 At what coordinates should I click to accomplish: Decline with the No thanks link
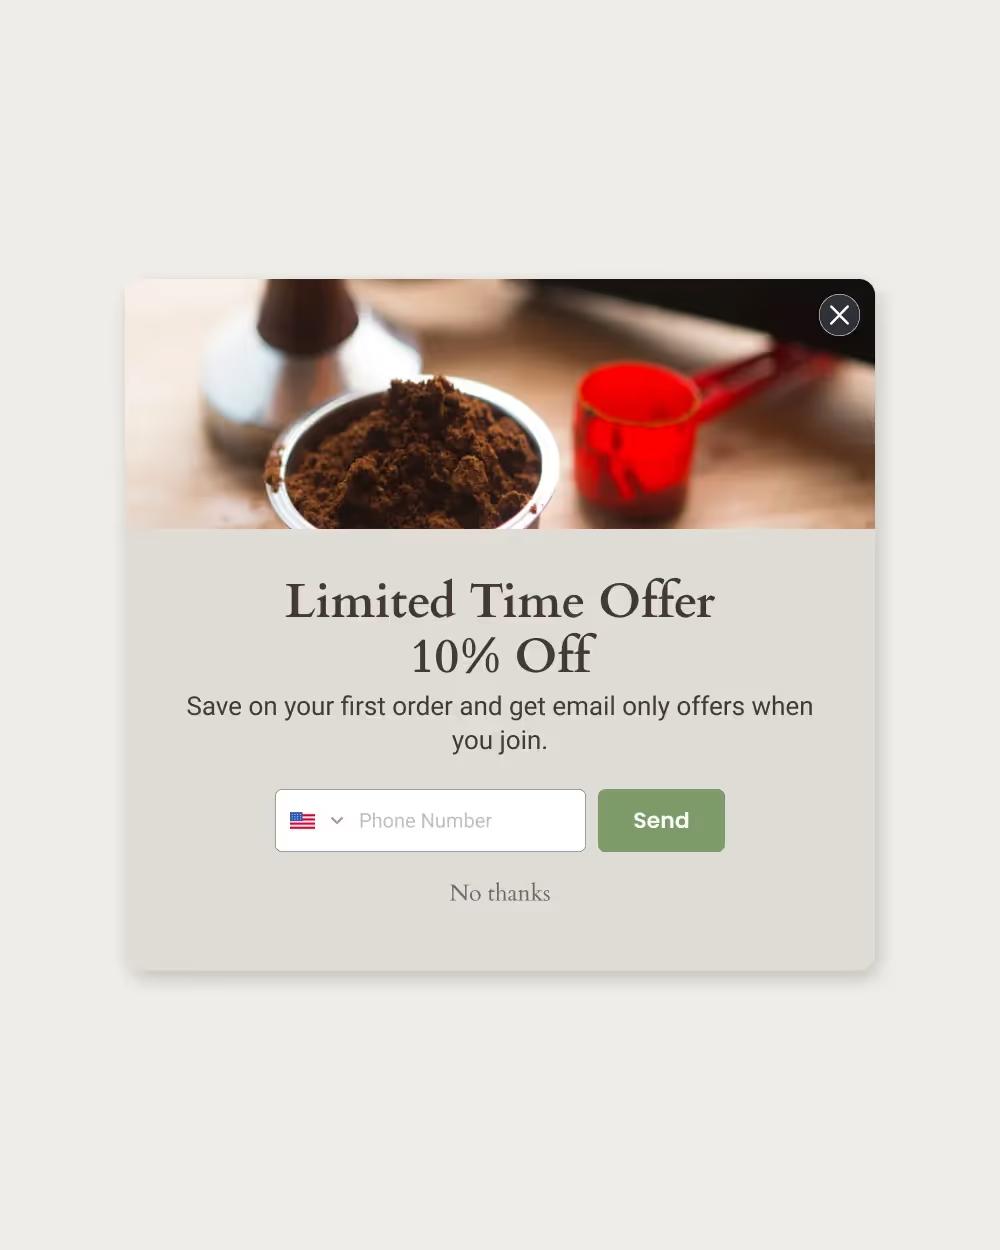pyautogui.click(x=500, y=893)
